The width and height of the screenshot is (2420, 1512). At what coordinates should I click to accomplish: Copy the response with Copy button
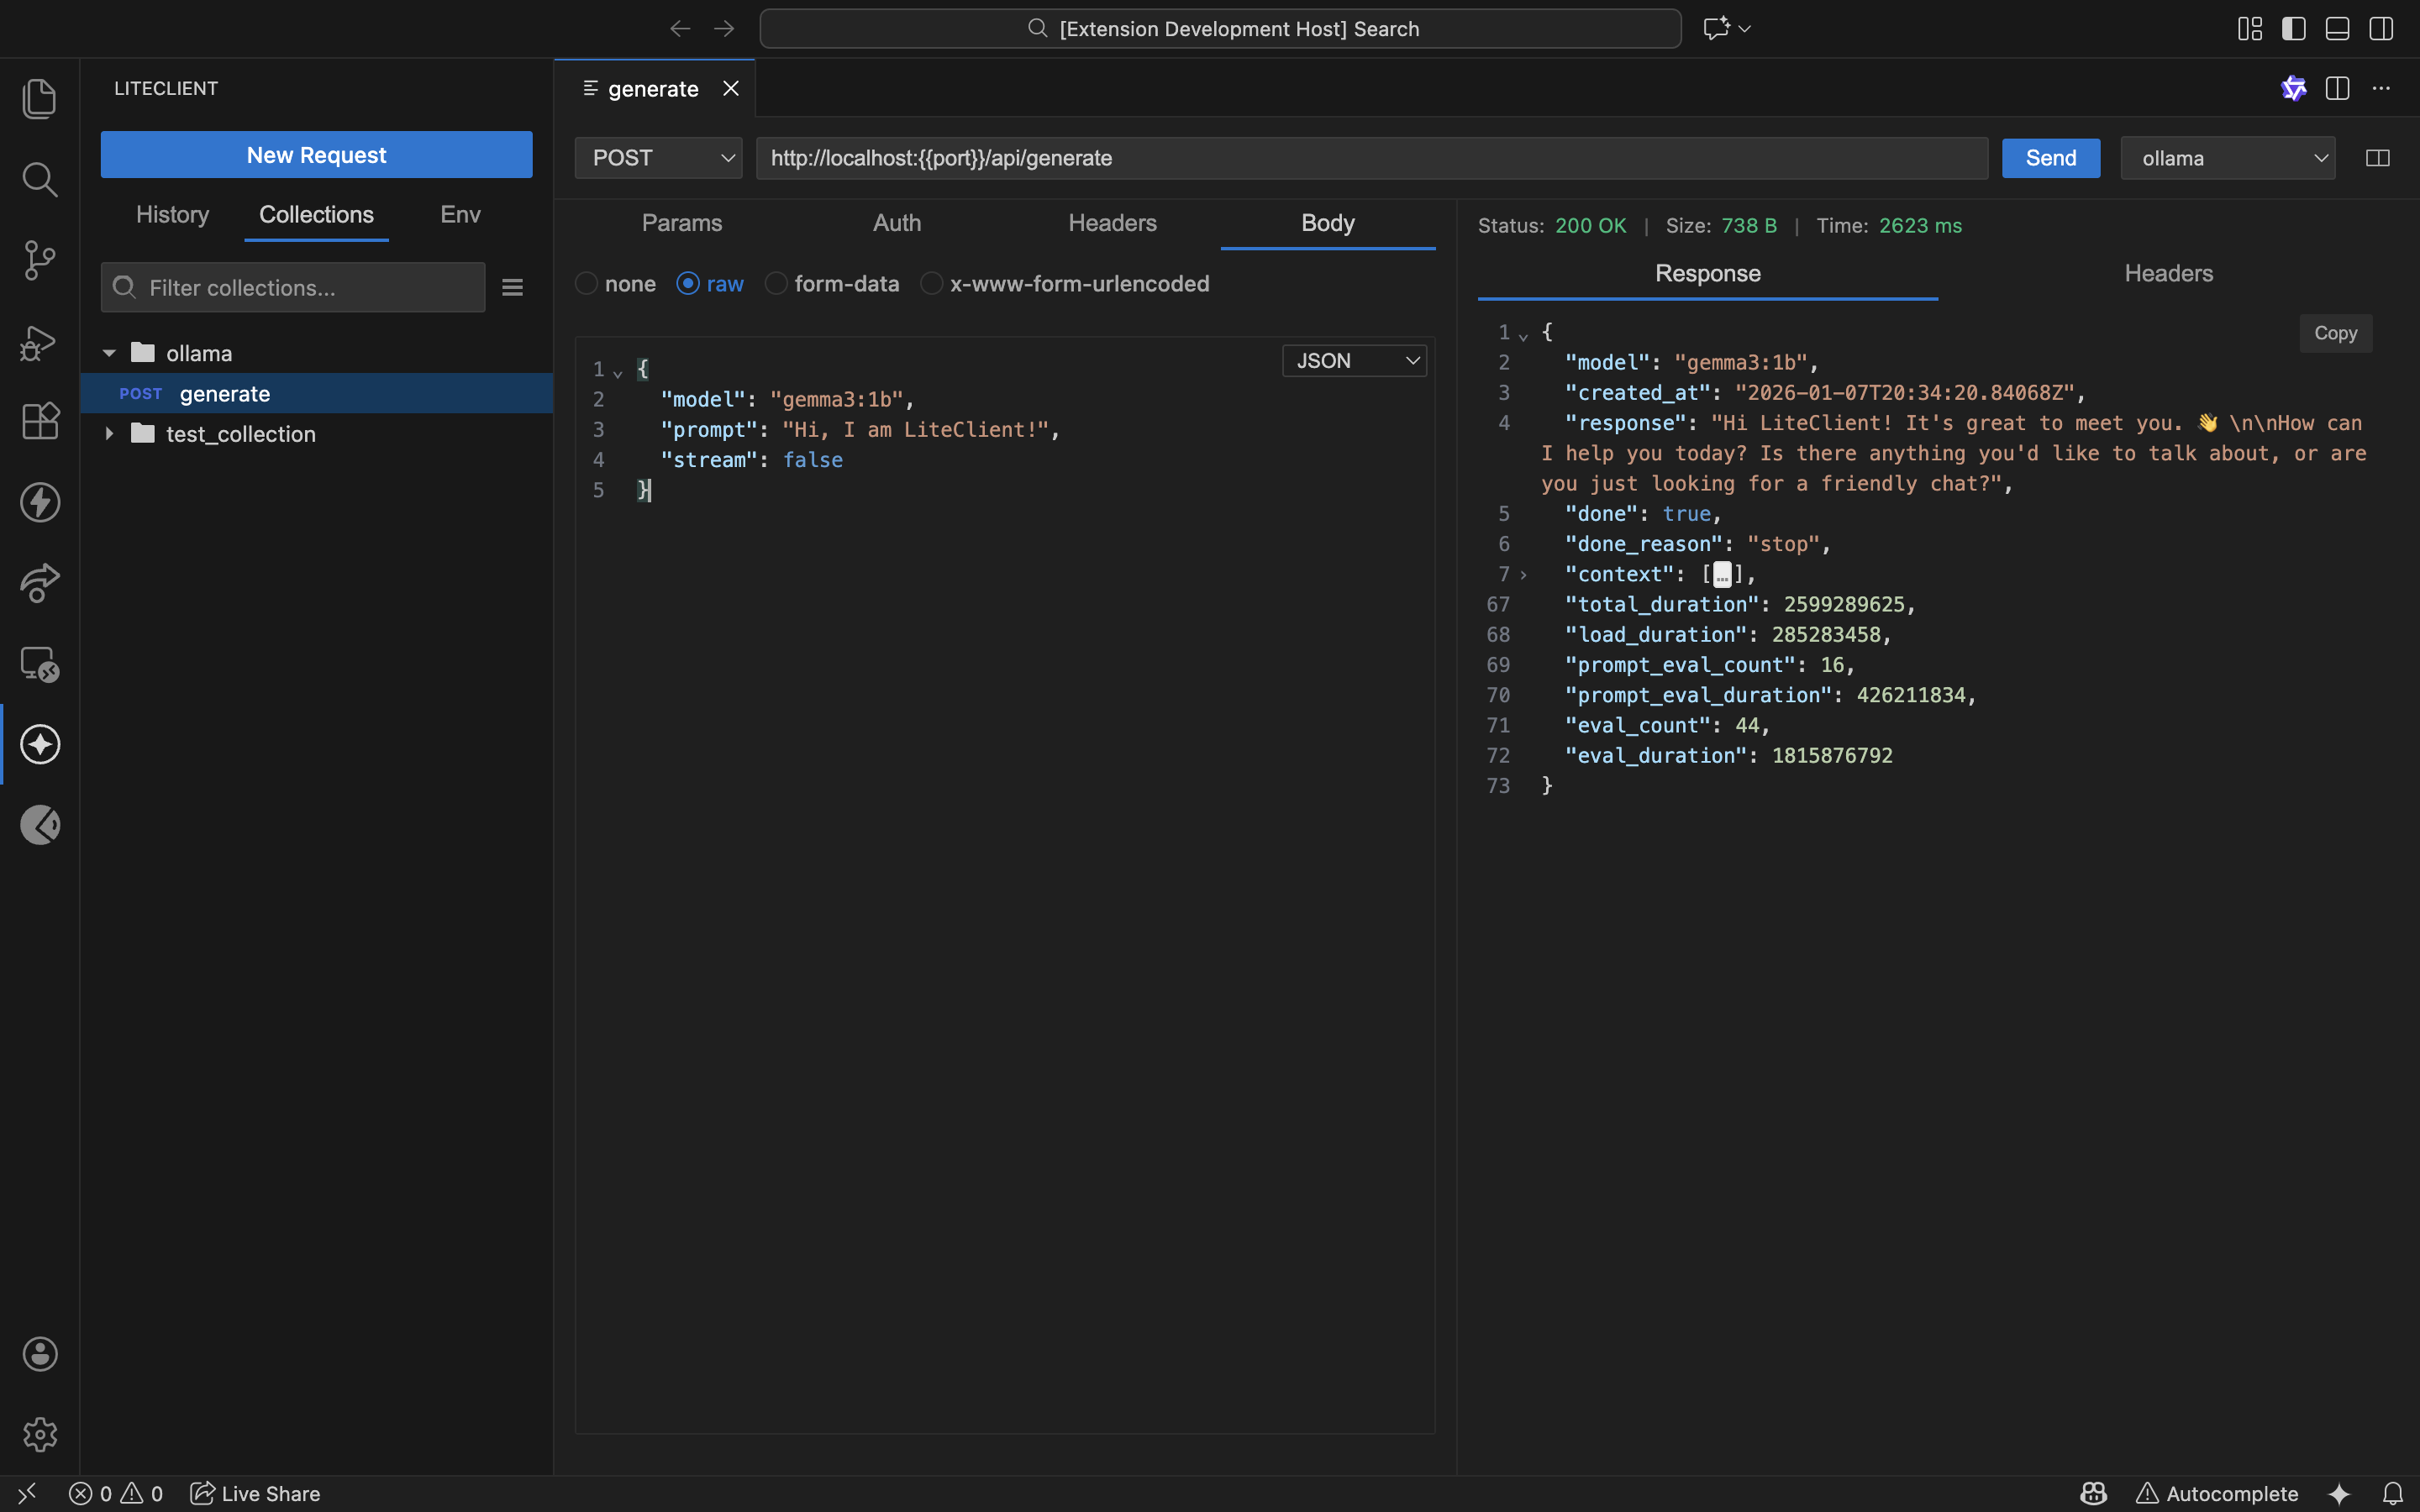click(x=2335, y=333)
